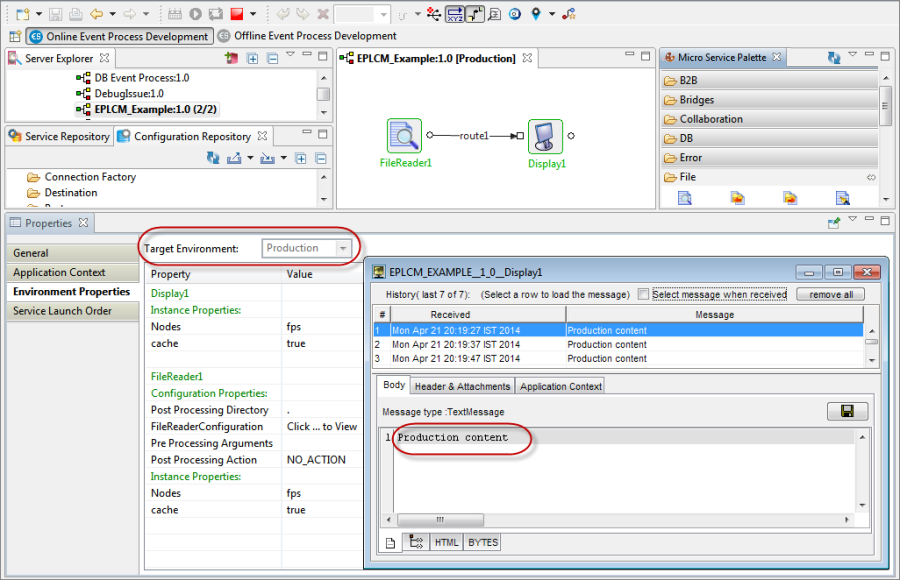Collapse the File palette category
900x580 pixels.
pyautogui.click(x=770, y=177)
